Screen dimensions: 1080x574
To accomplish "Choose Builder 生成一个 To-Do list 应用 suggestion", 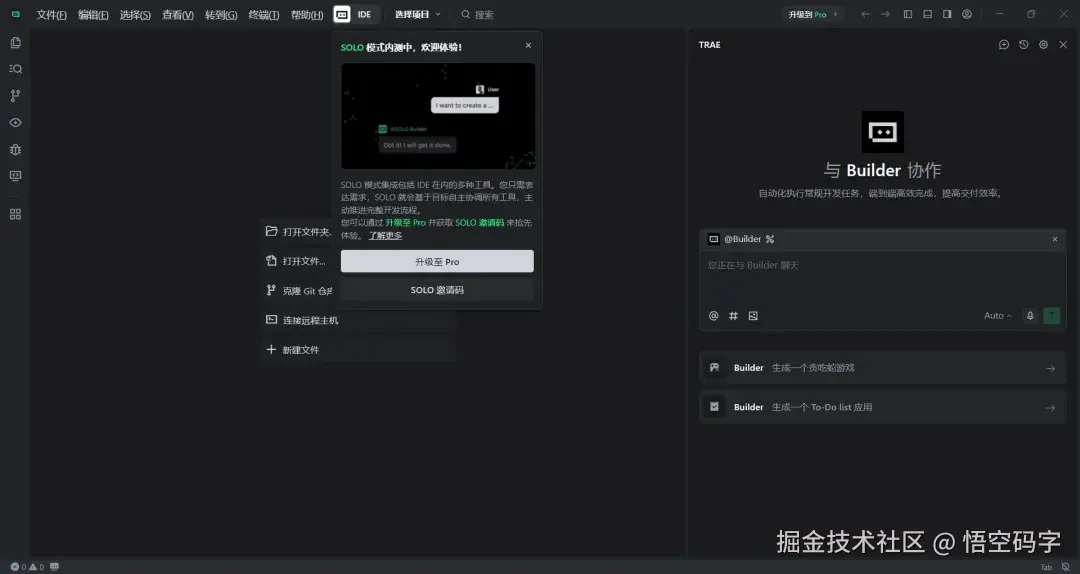I will 882,407.
